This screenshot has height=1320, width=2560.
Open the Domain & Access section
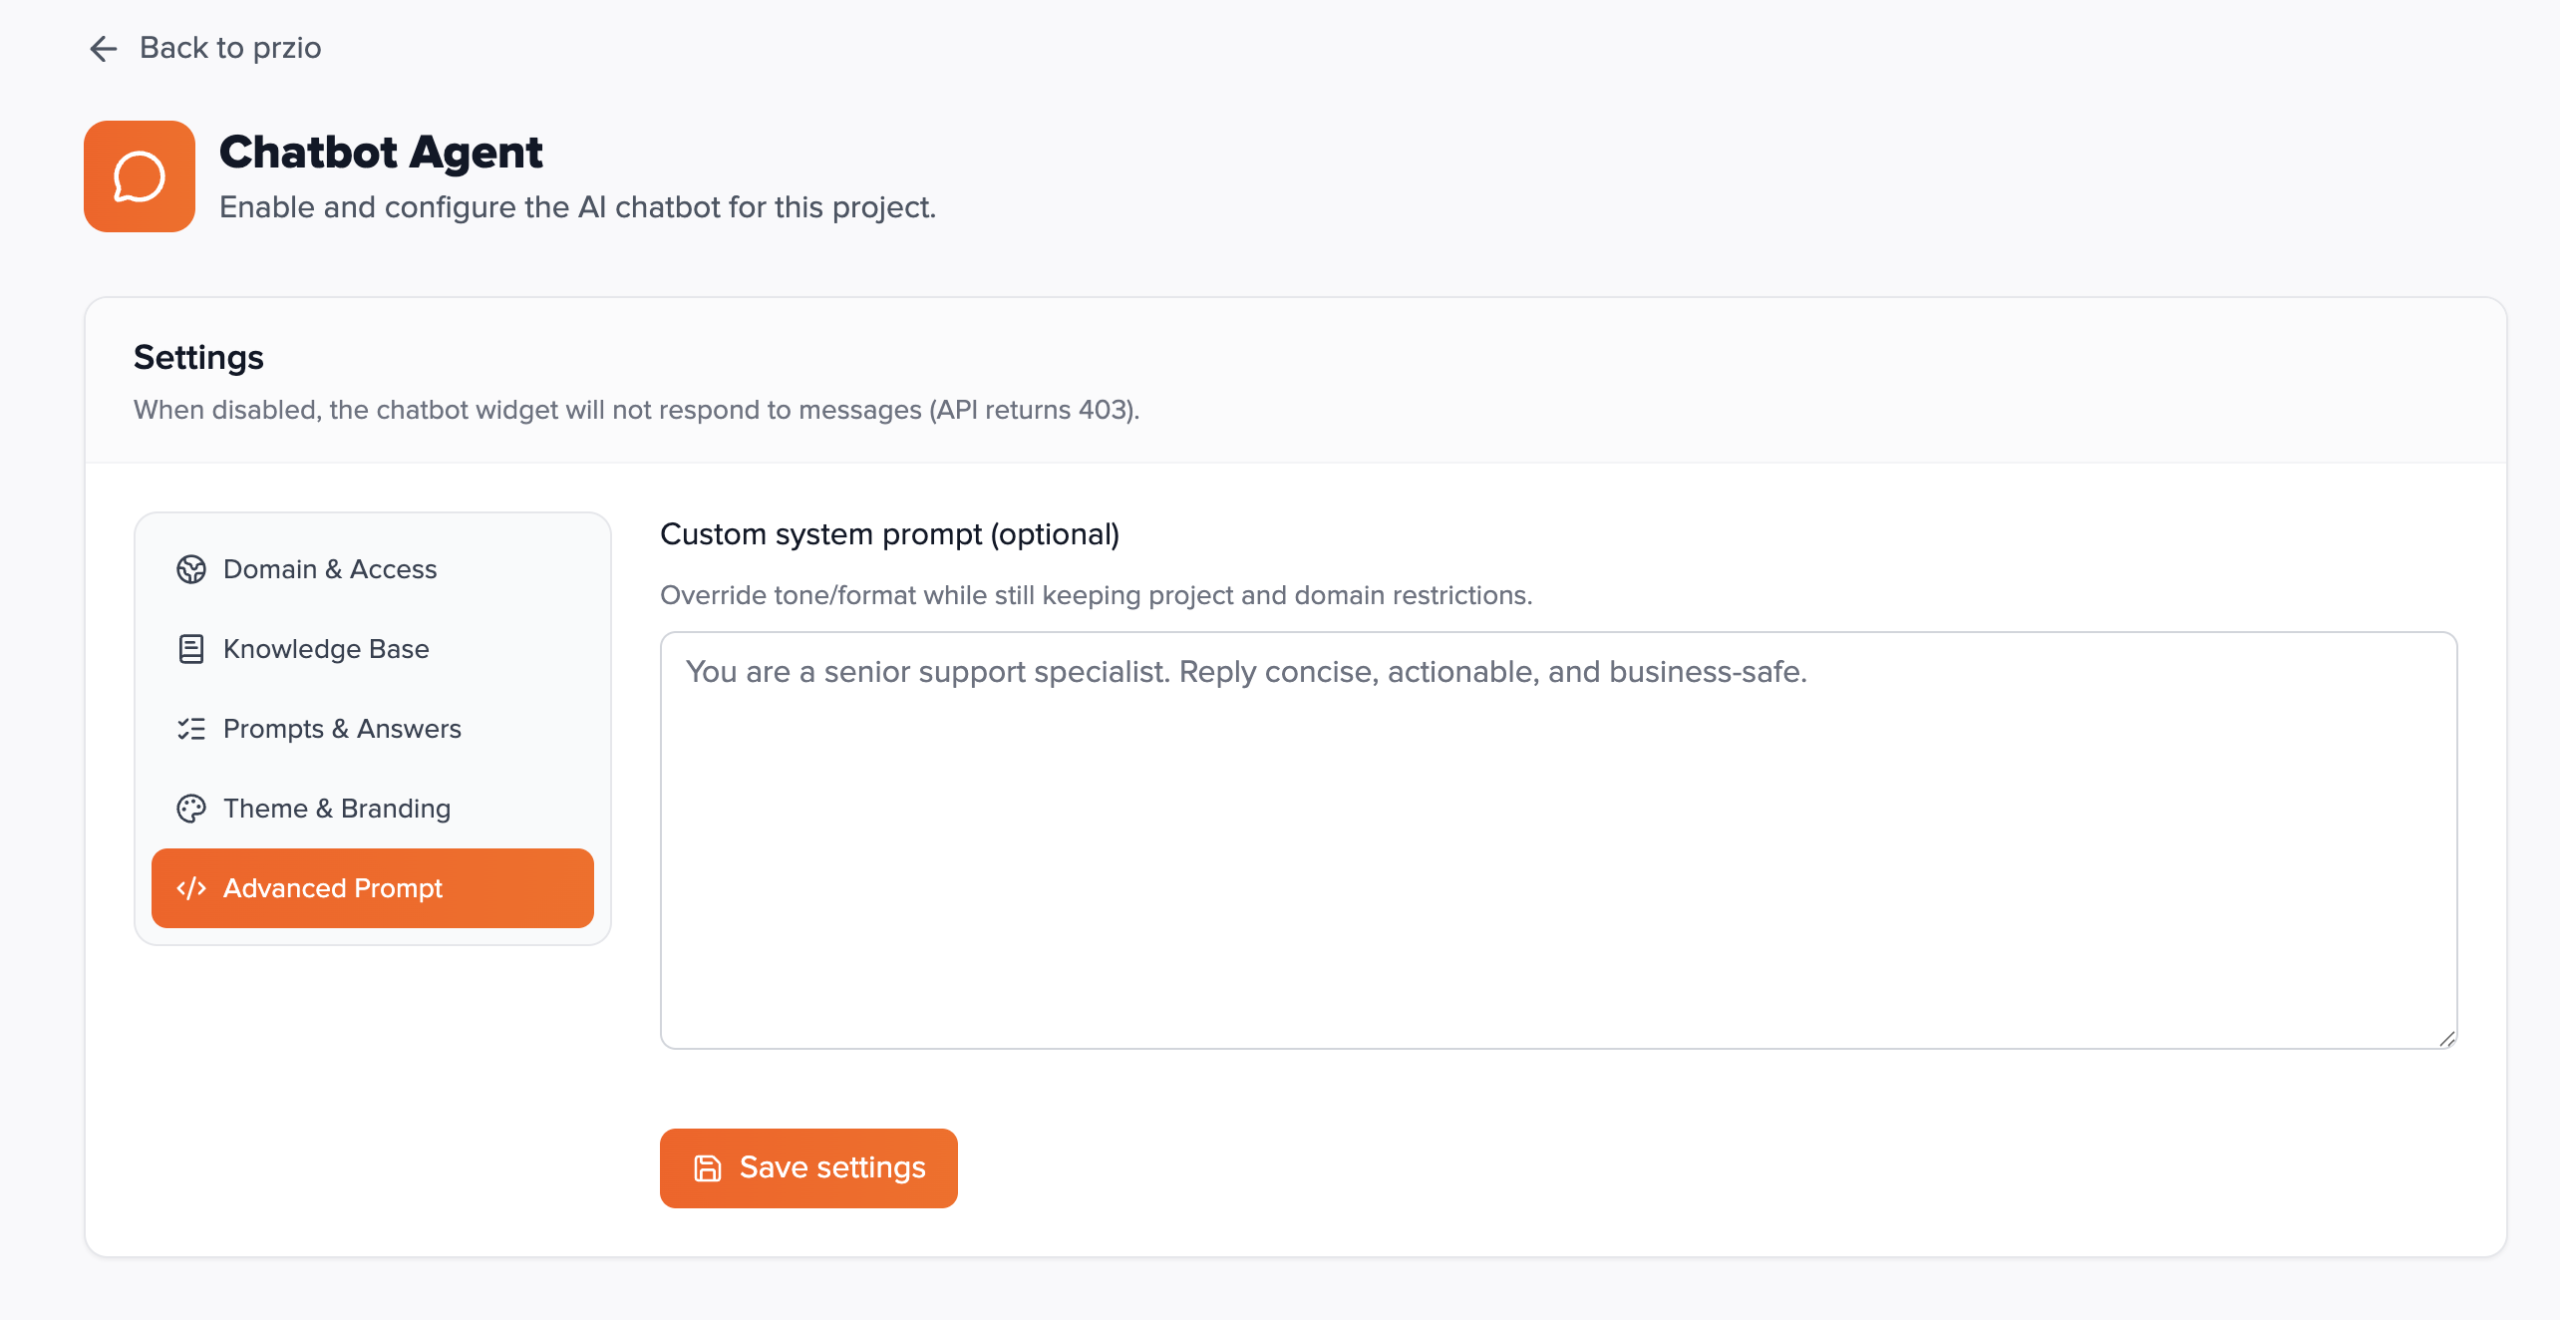(x=330, y=569)
